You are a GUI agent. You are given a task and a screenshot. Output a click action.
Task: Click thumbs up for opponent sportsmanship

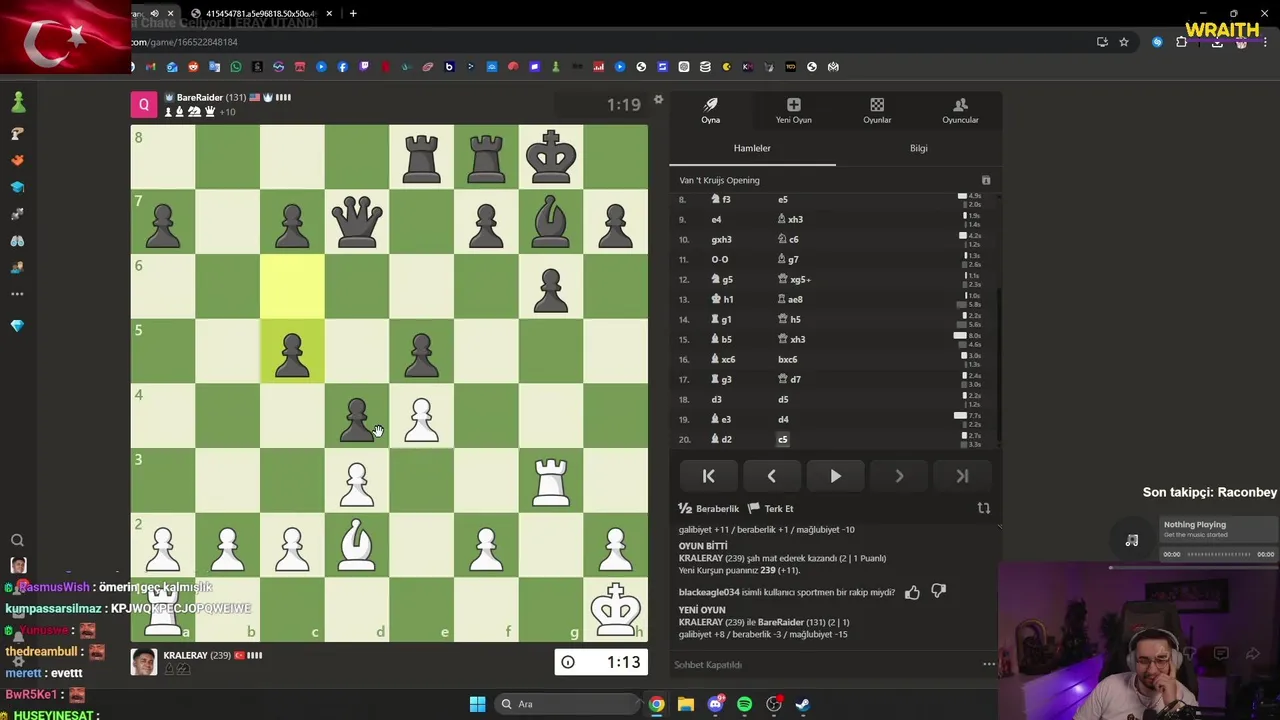click(x=912, y=593)
